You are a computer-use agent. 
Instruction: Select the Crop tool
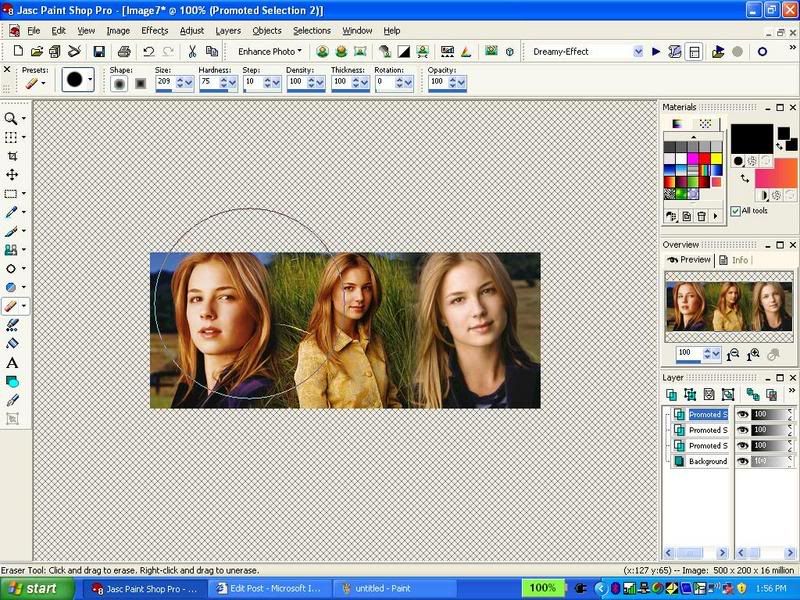[12, 156]
